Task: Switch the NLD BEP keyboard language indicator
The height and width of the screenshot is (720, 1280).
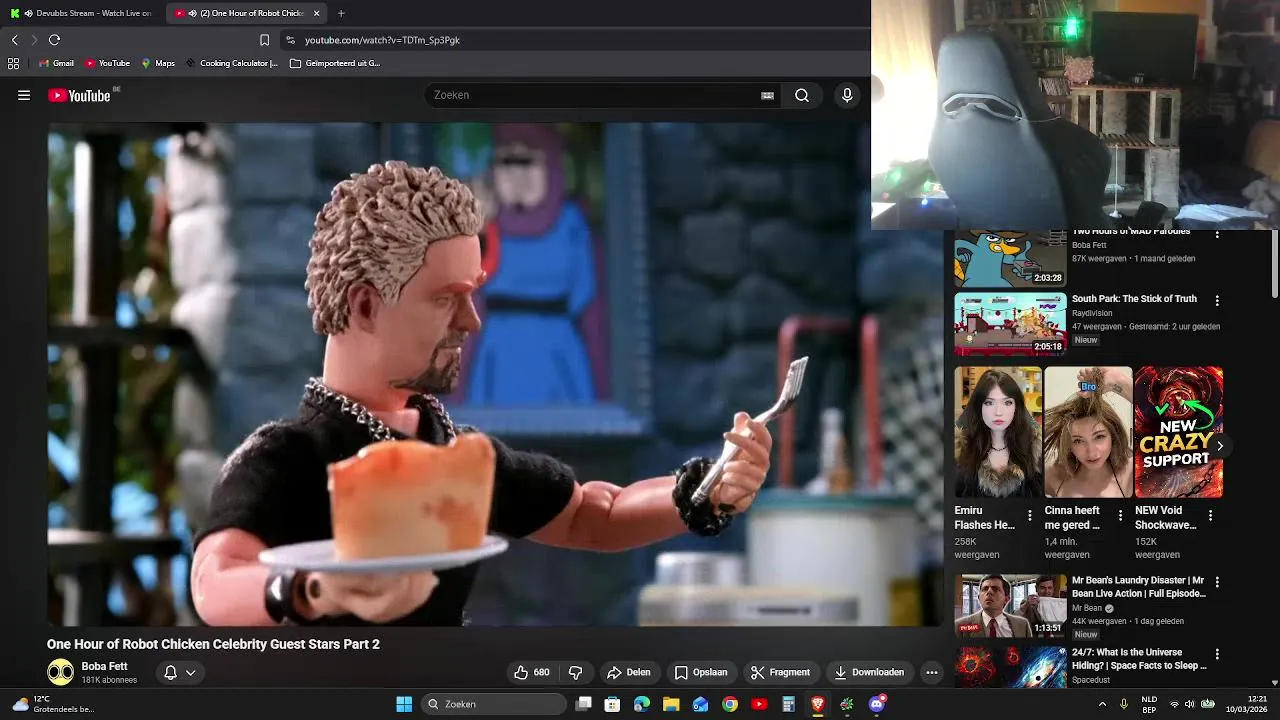Action: (x=1150, y=704)
